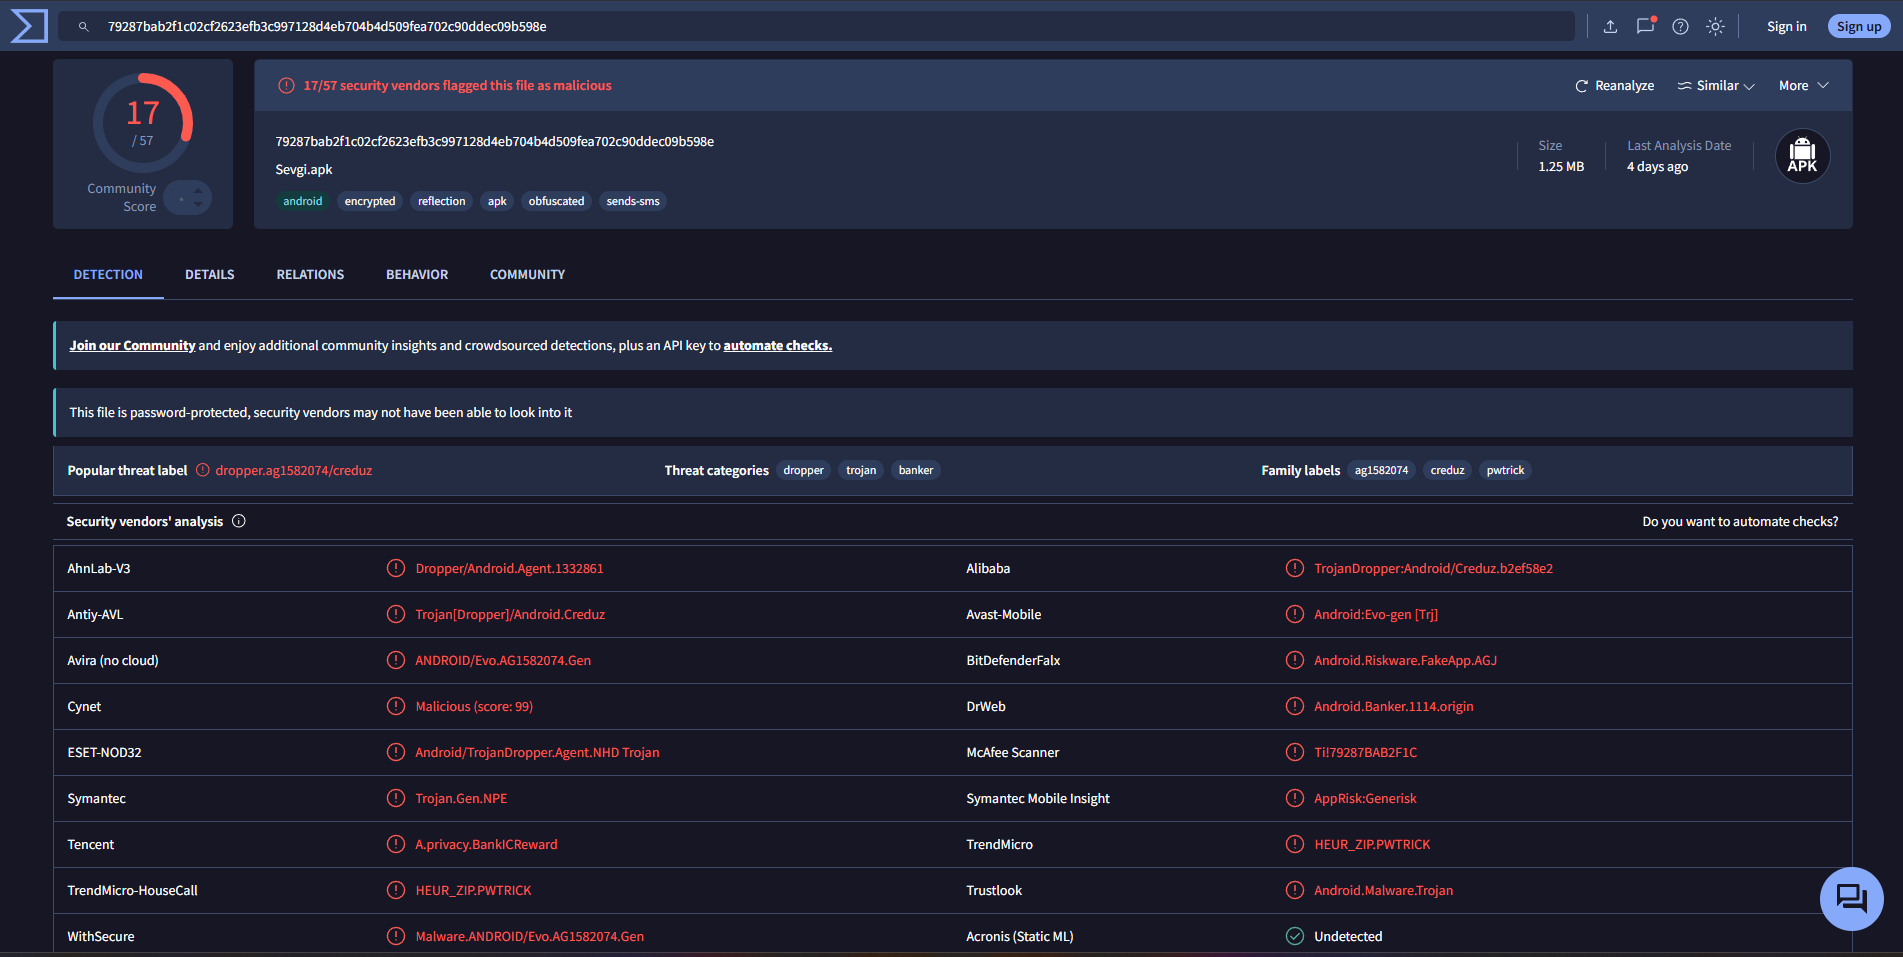Click the WithSecure vendor name
The width and height of the screenshot is (1903, 957).
(100, 936)
